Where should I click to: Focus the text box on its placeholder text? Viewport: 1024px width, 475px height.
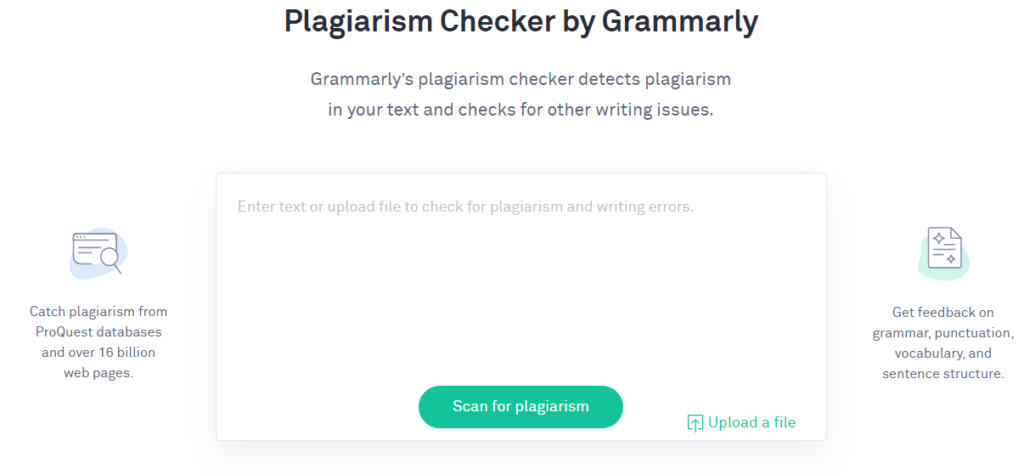(x=465, y=207)
